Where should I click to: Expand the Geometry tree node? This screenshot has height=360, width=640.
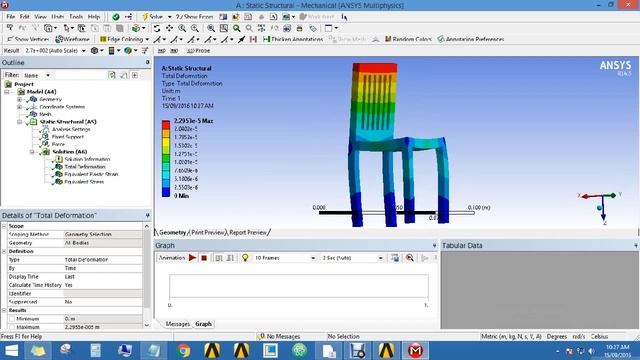pos(19,99)
